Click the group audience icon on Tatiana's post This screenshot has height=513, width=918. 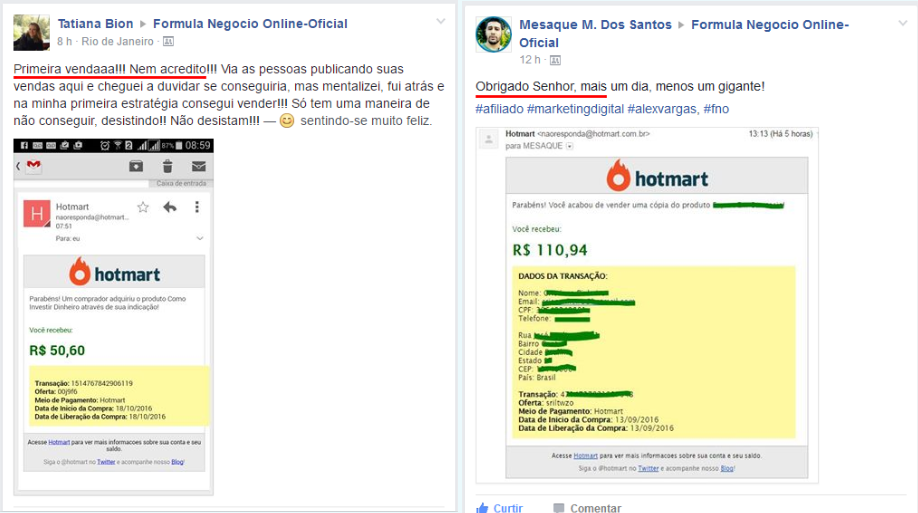click(x=168, y=42)
